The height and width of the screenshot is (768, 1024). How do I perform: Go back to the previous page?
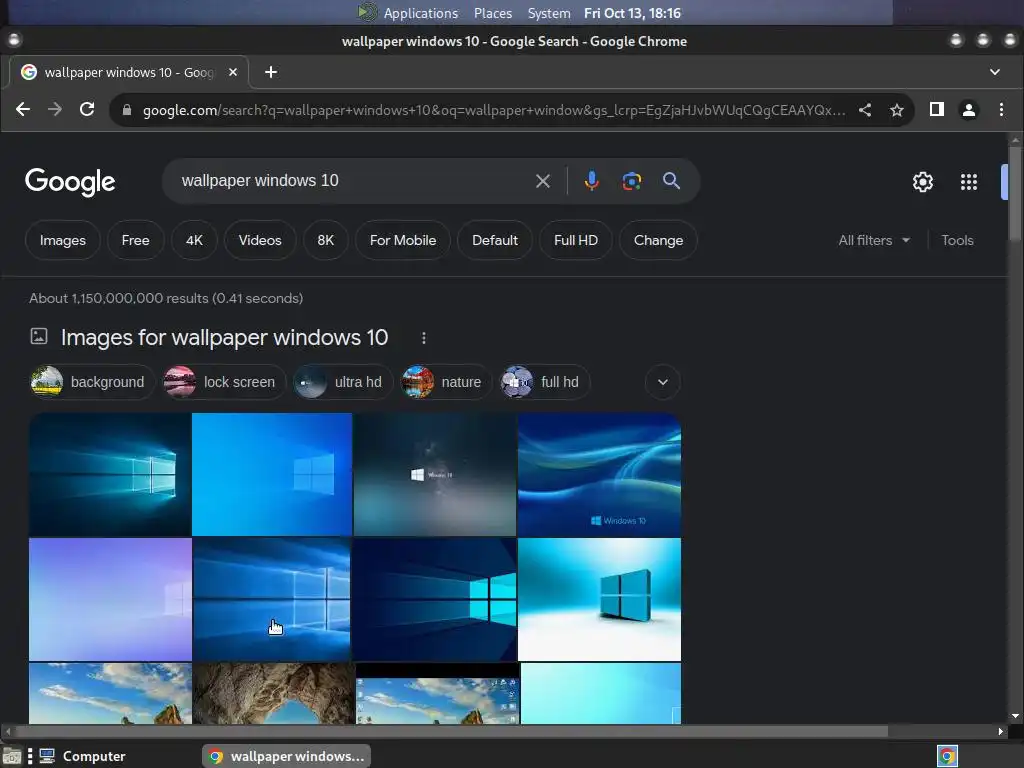coord(23,110)
